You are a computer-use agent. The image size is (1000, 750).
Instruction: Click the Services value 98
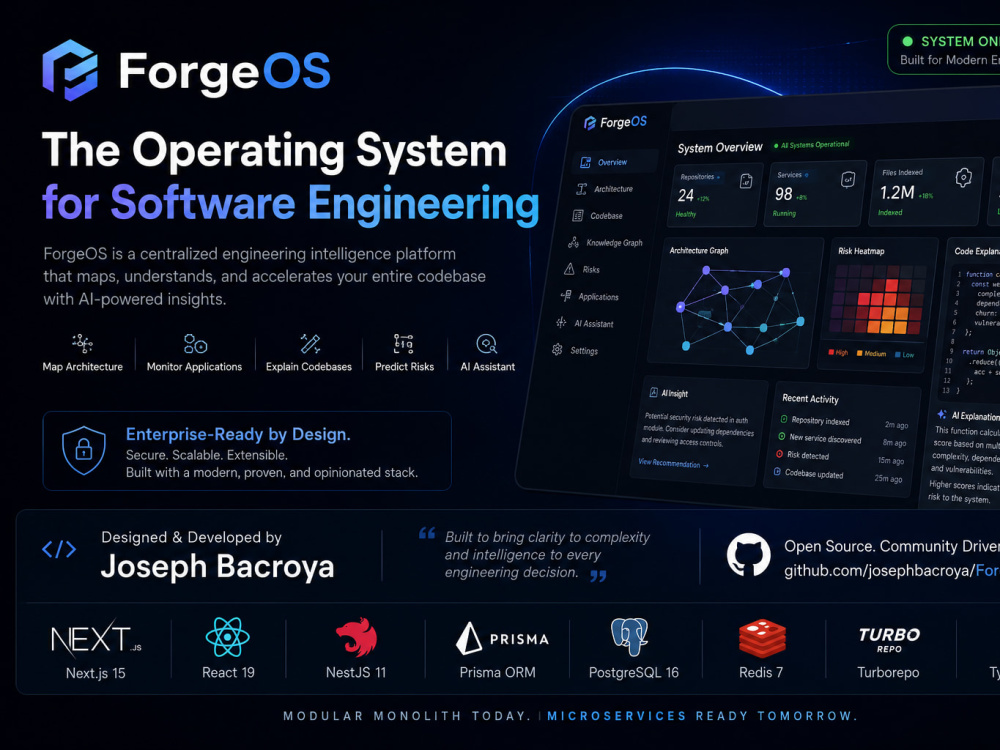click(x=783, y=194)
